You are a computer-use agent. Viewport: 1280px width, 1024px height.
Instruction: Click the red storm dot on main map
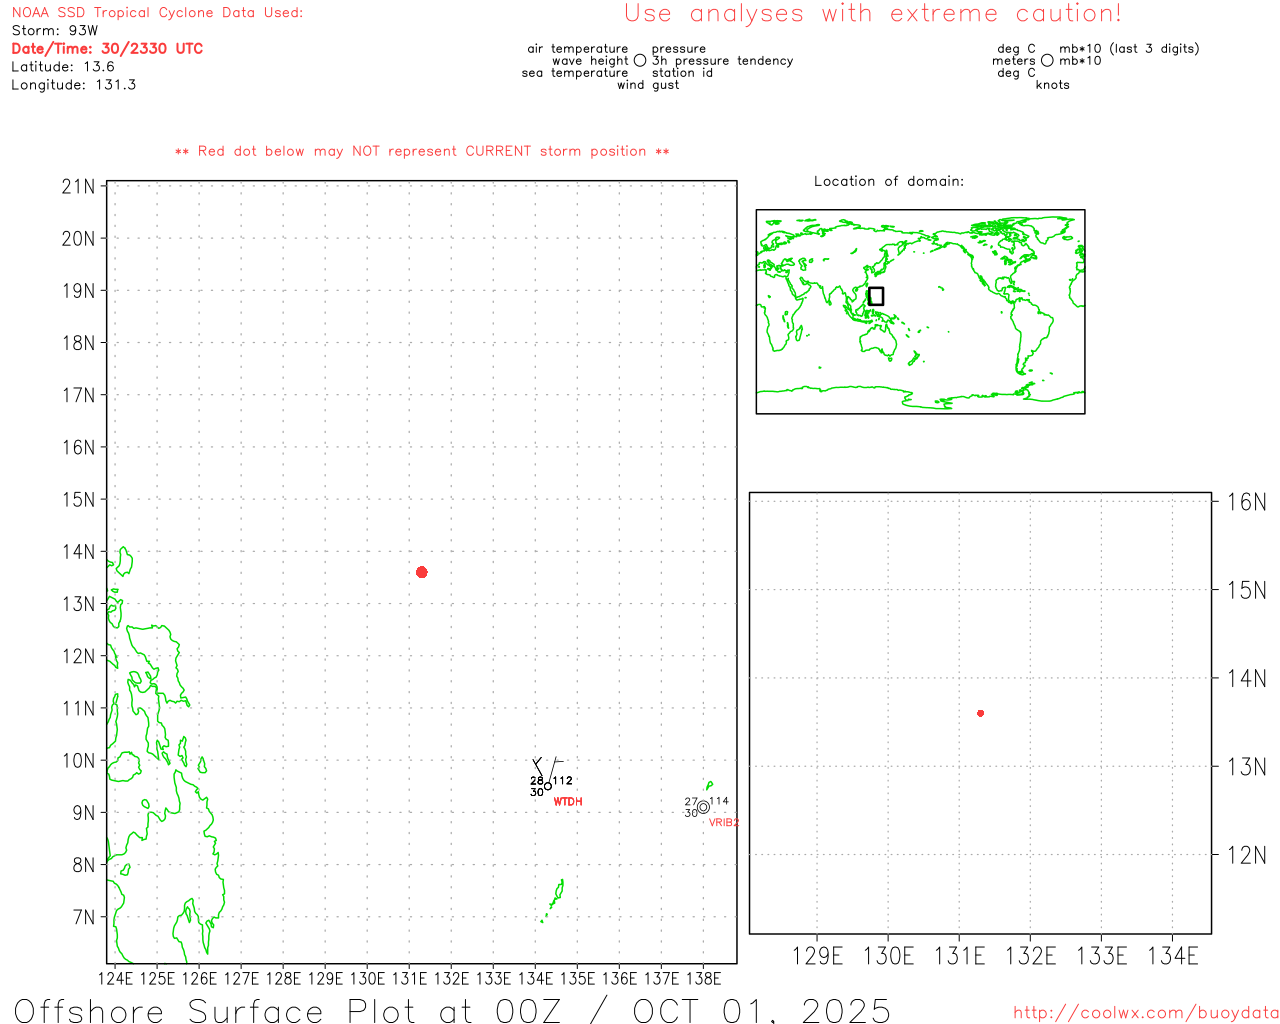coord(421,572)
